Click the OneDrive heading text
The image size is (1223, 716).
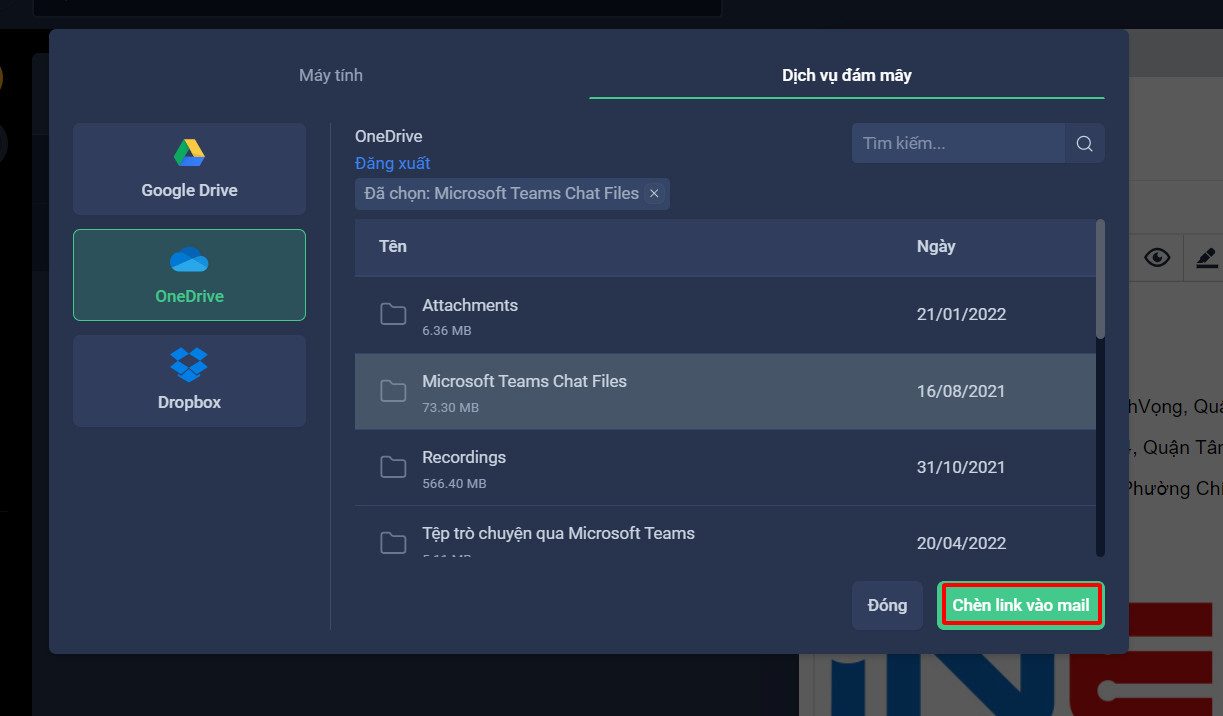pyautogui.click(x=389, y=136)
